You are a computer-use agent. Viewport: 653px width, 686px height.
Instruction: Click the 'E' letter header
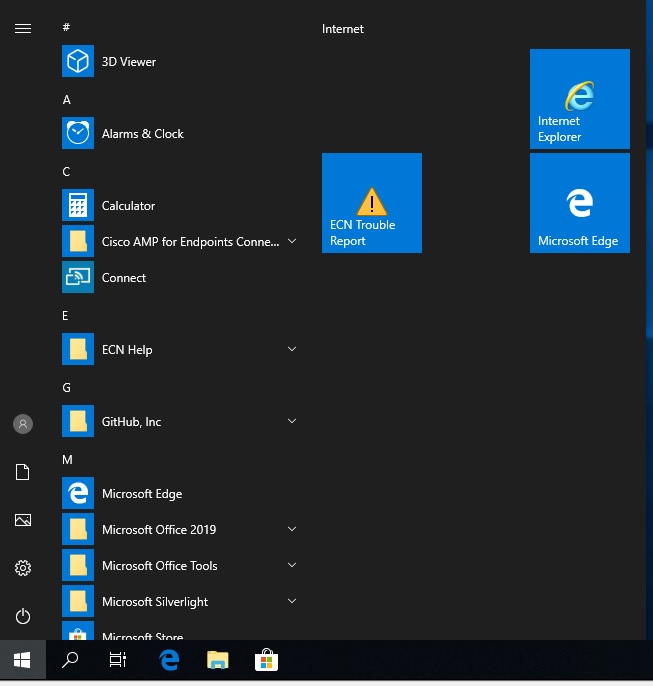point(65,315)
